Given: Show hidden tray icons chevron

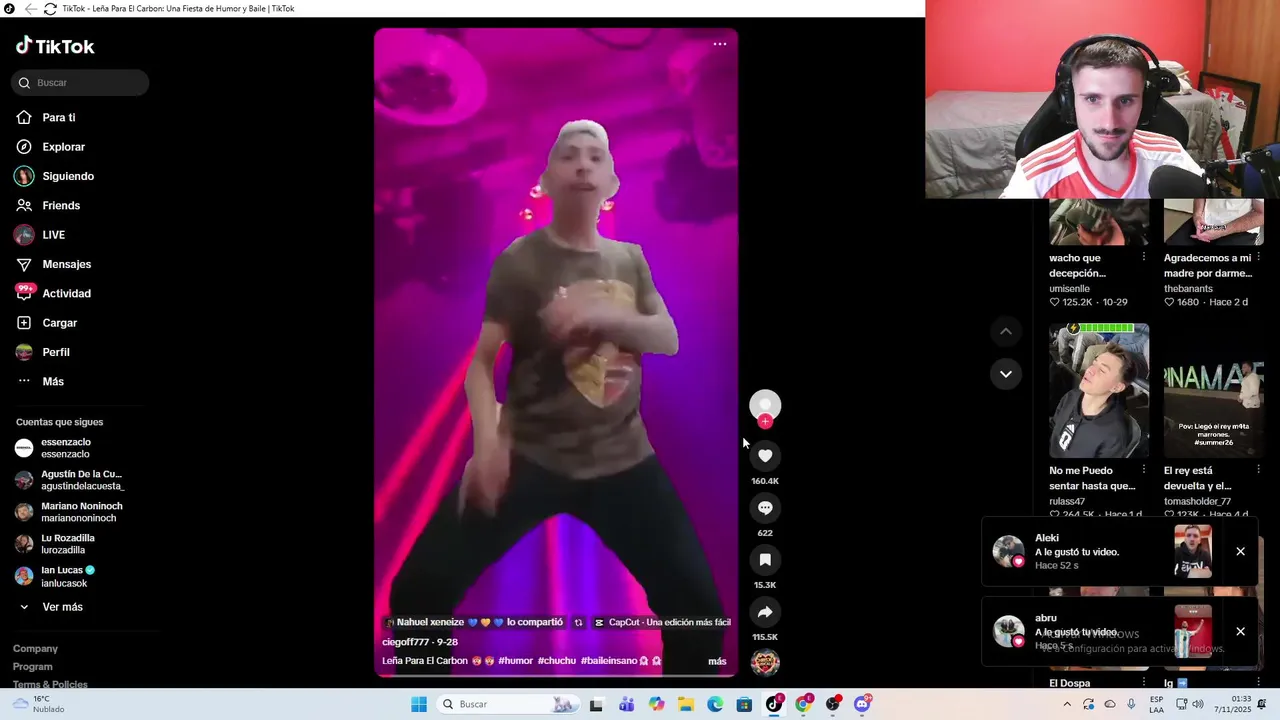Looking at the screenshot, I should 1067,704.
